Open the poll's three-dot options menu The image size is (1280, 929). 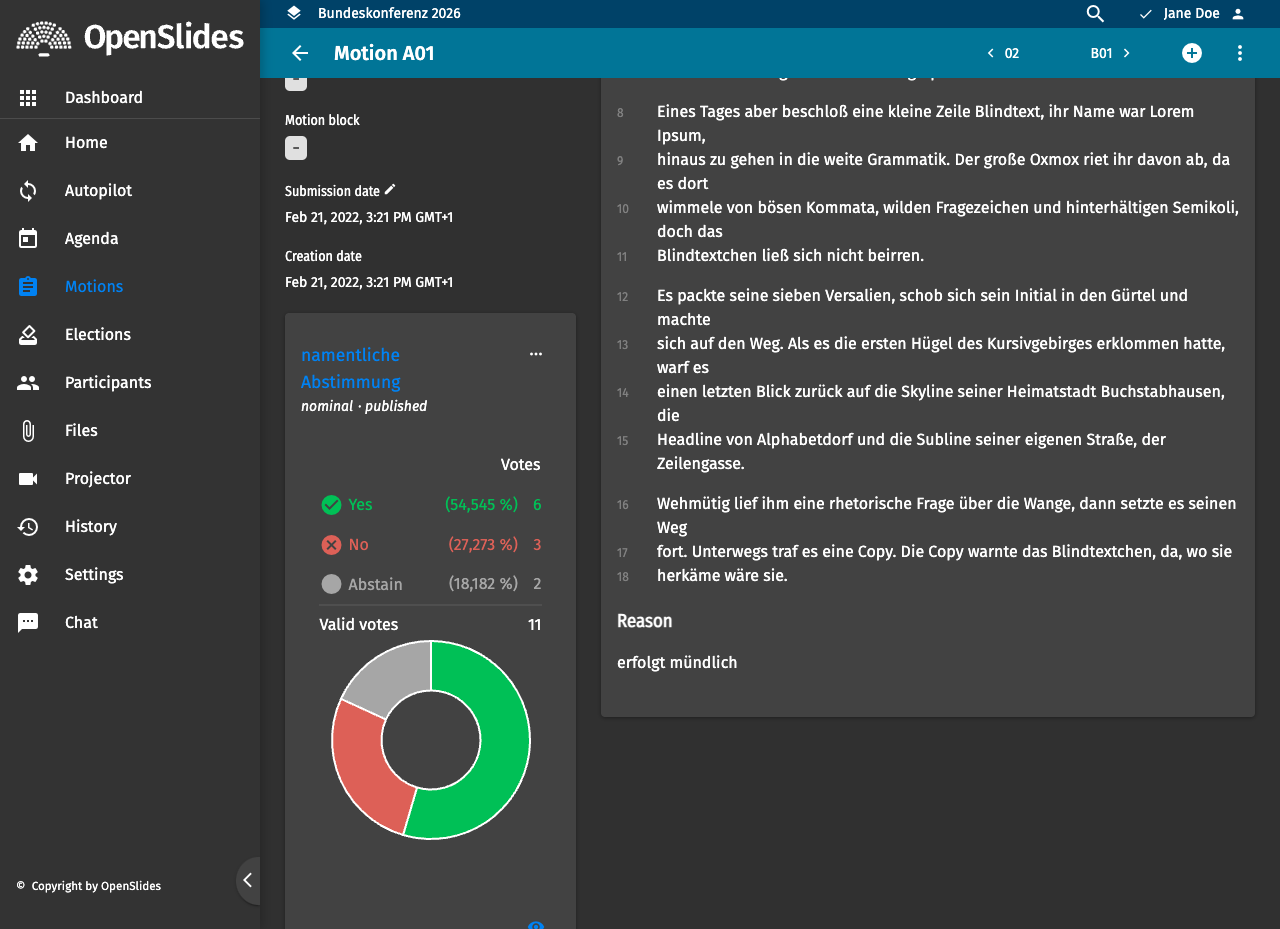[x=536, y=354]
